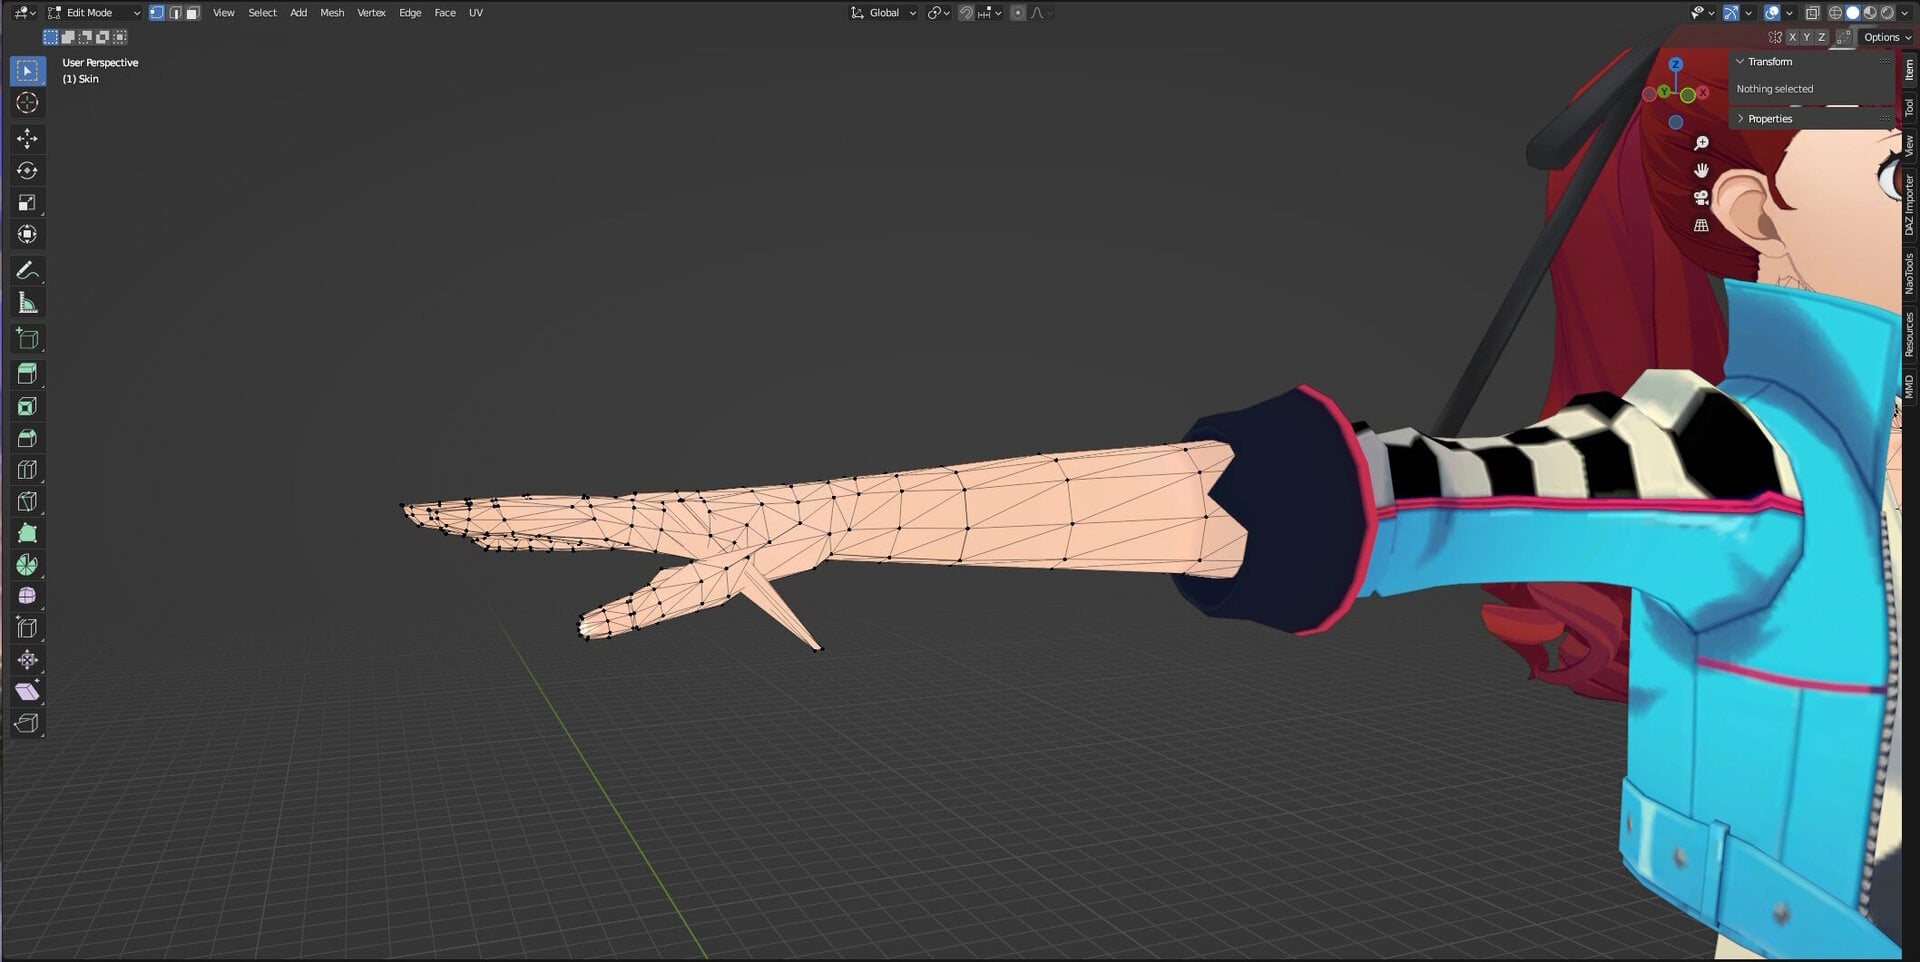Viewport: 1920px width, 962px height.
Task: Switch to Wireframe shading mode
Action: coord(1835,13)
